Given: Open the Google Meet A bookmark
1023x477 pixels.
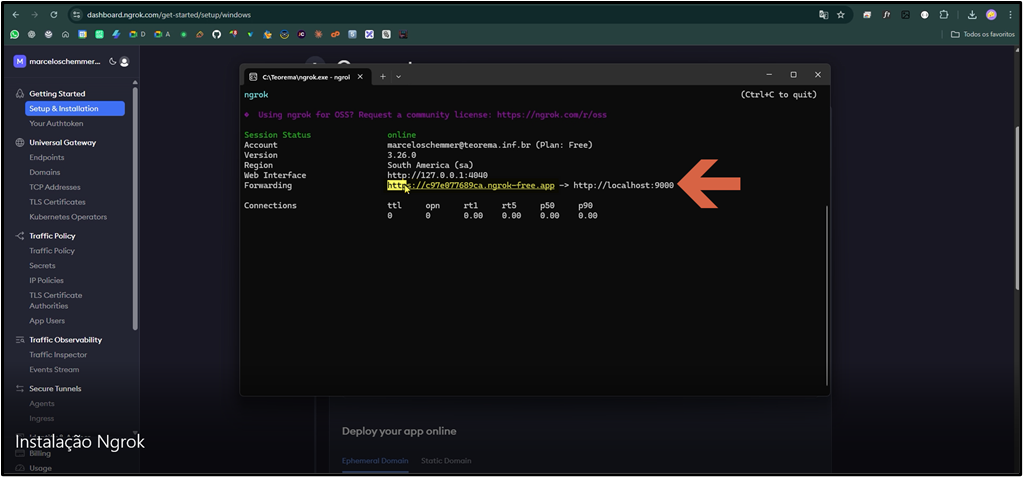Looking at the screenshot, I should click(162, 34).
